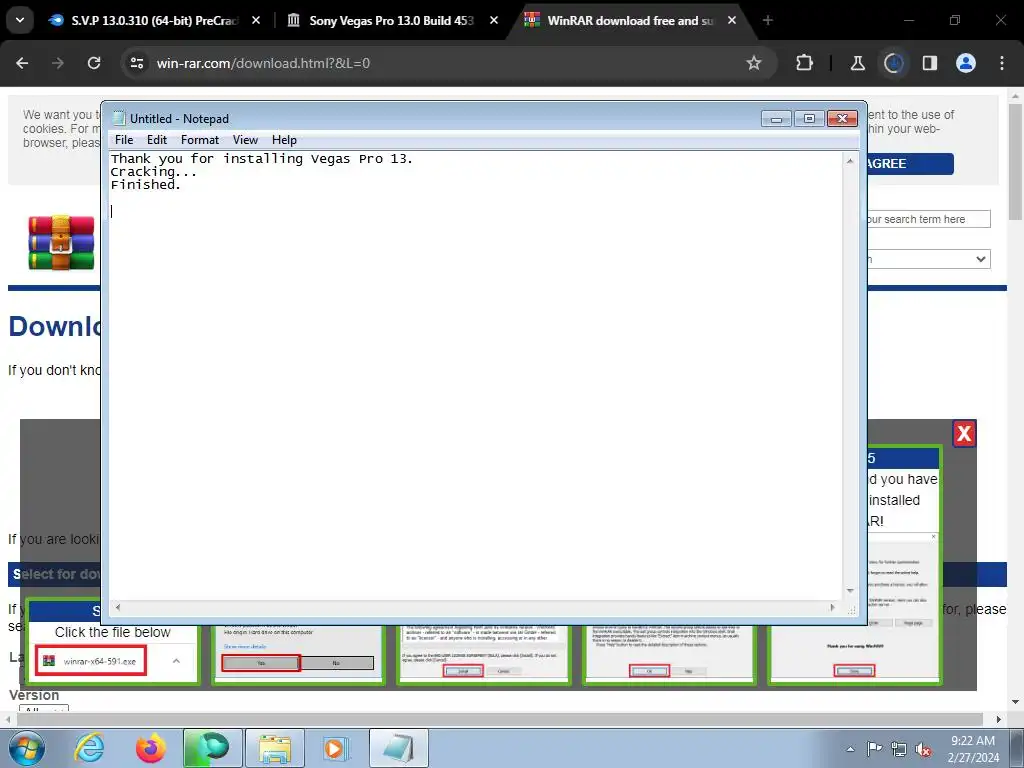
Task: Open the network tray icon
Action: pyautogui.click(x=899, y=749)
